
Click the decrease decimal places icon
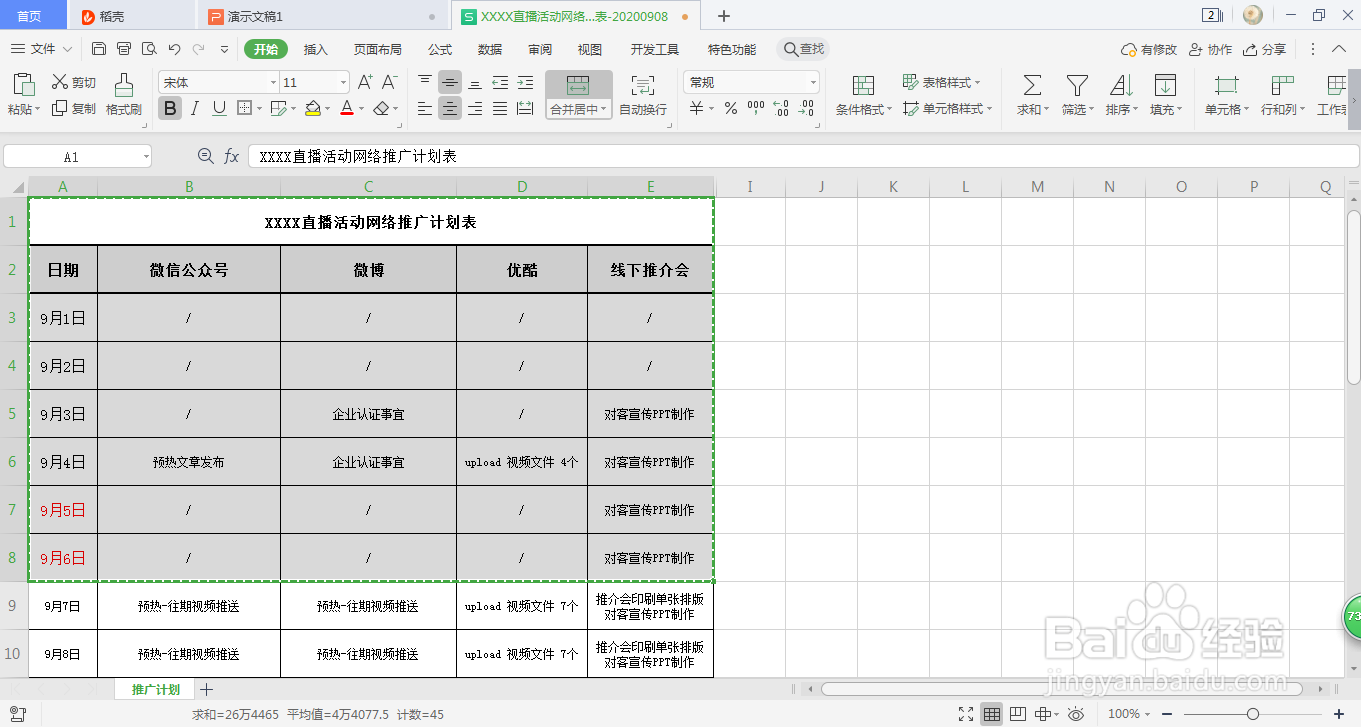coord(807,109)
